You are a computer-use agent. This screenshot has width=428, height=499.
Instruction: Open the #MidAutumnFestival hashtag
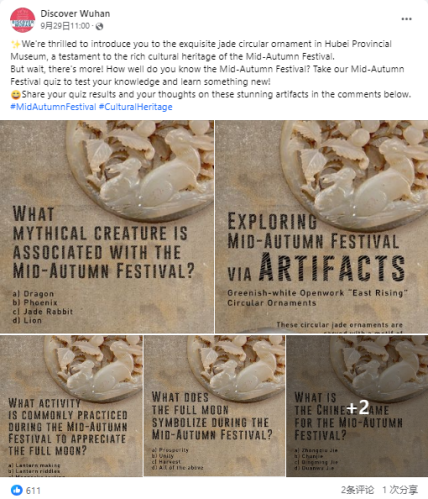[x=53, y=107]
